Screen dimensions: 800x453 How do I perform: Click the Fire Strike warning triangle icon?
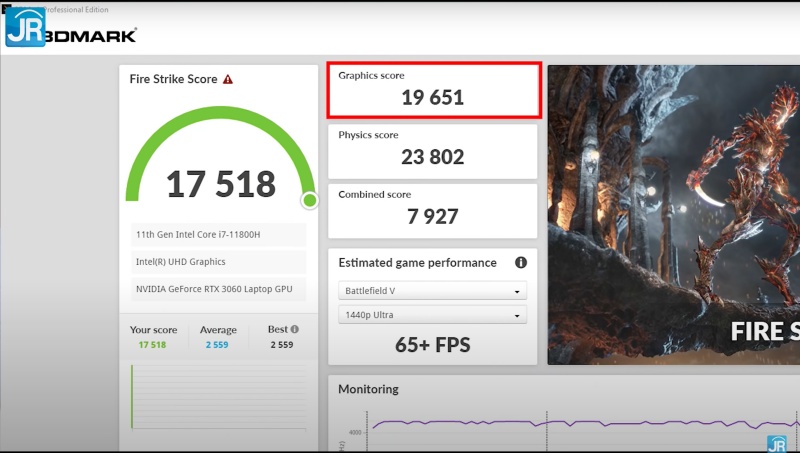point(228,79)
